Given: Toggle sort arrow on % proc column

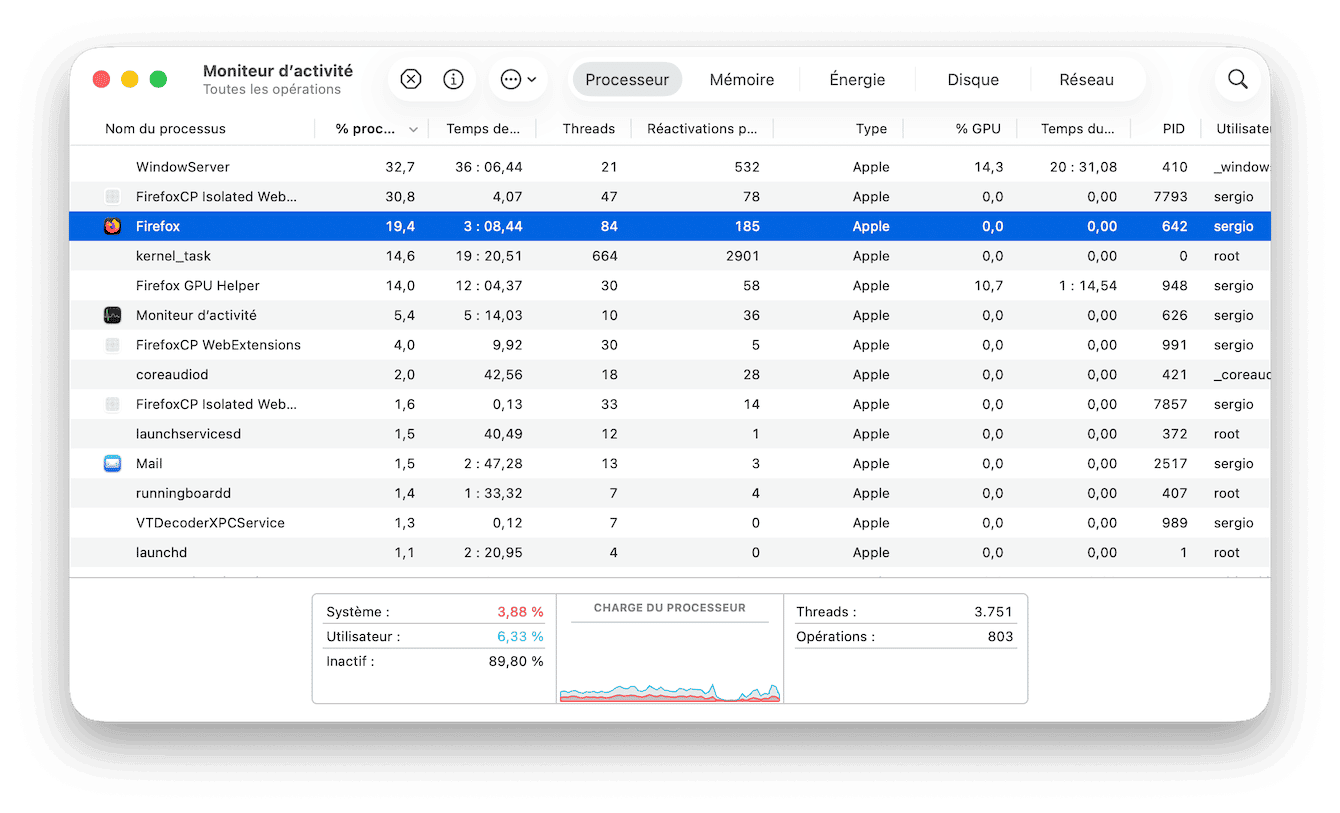Looking at the screenshot, I should pyautogui.click(x=414, y=129).
